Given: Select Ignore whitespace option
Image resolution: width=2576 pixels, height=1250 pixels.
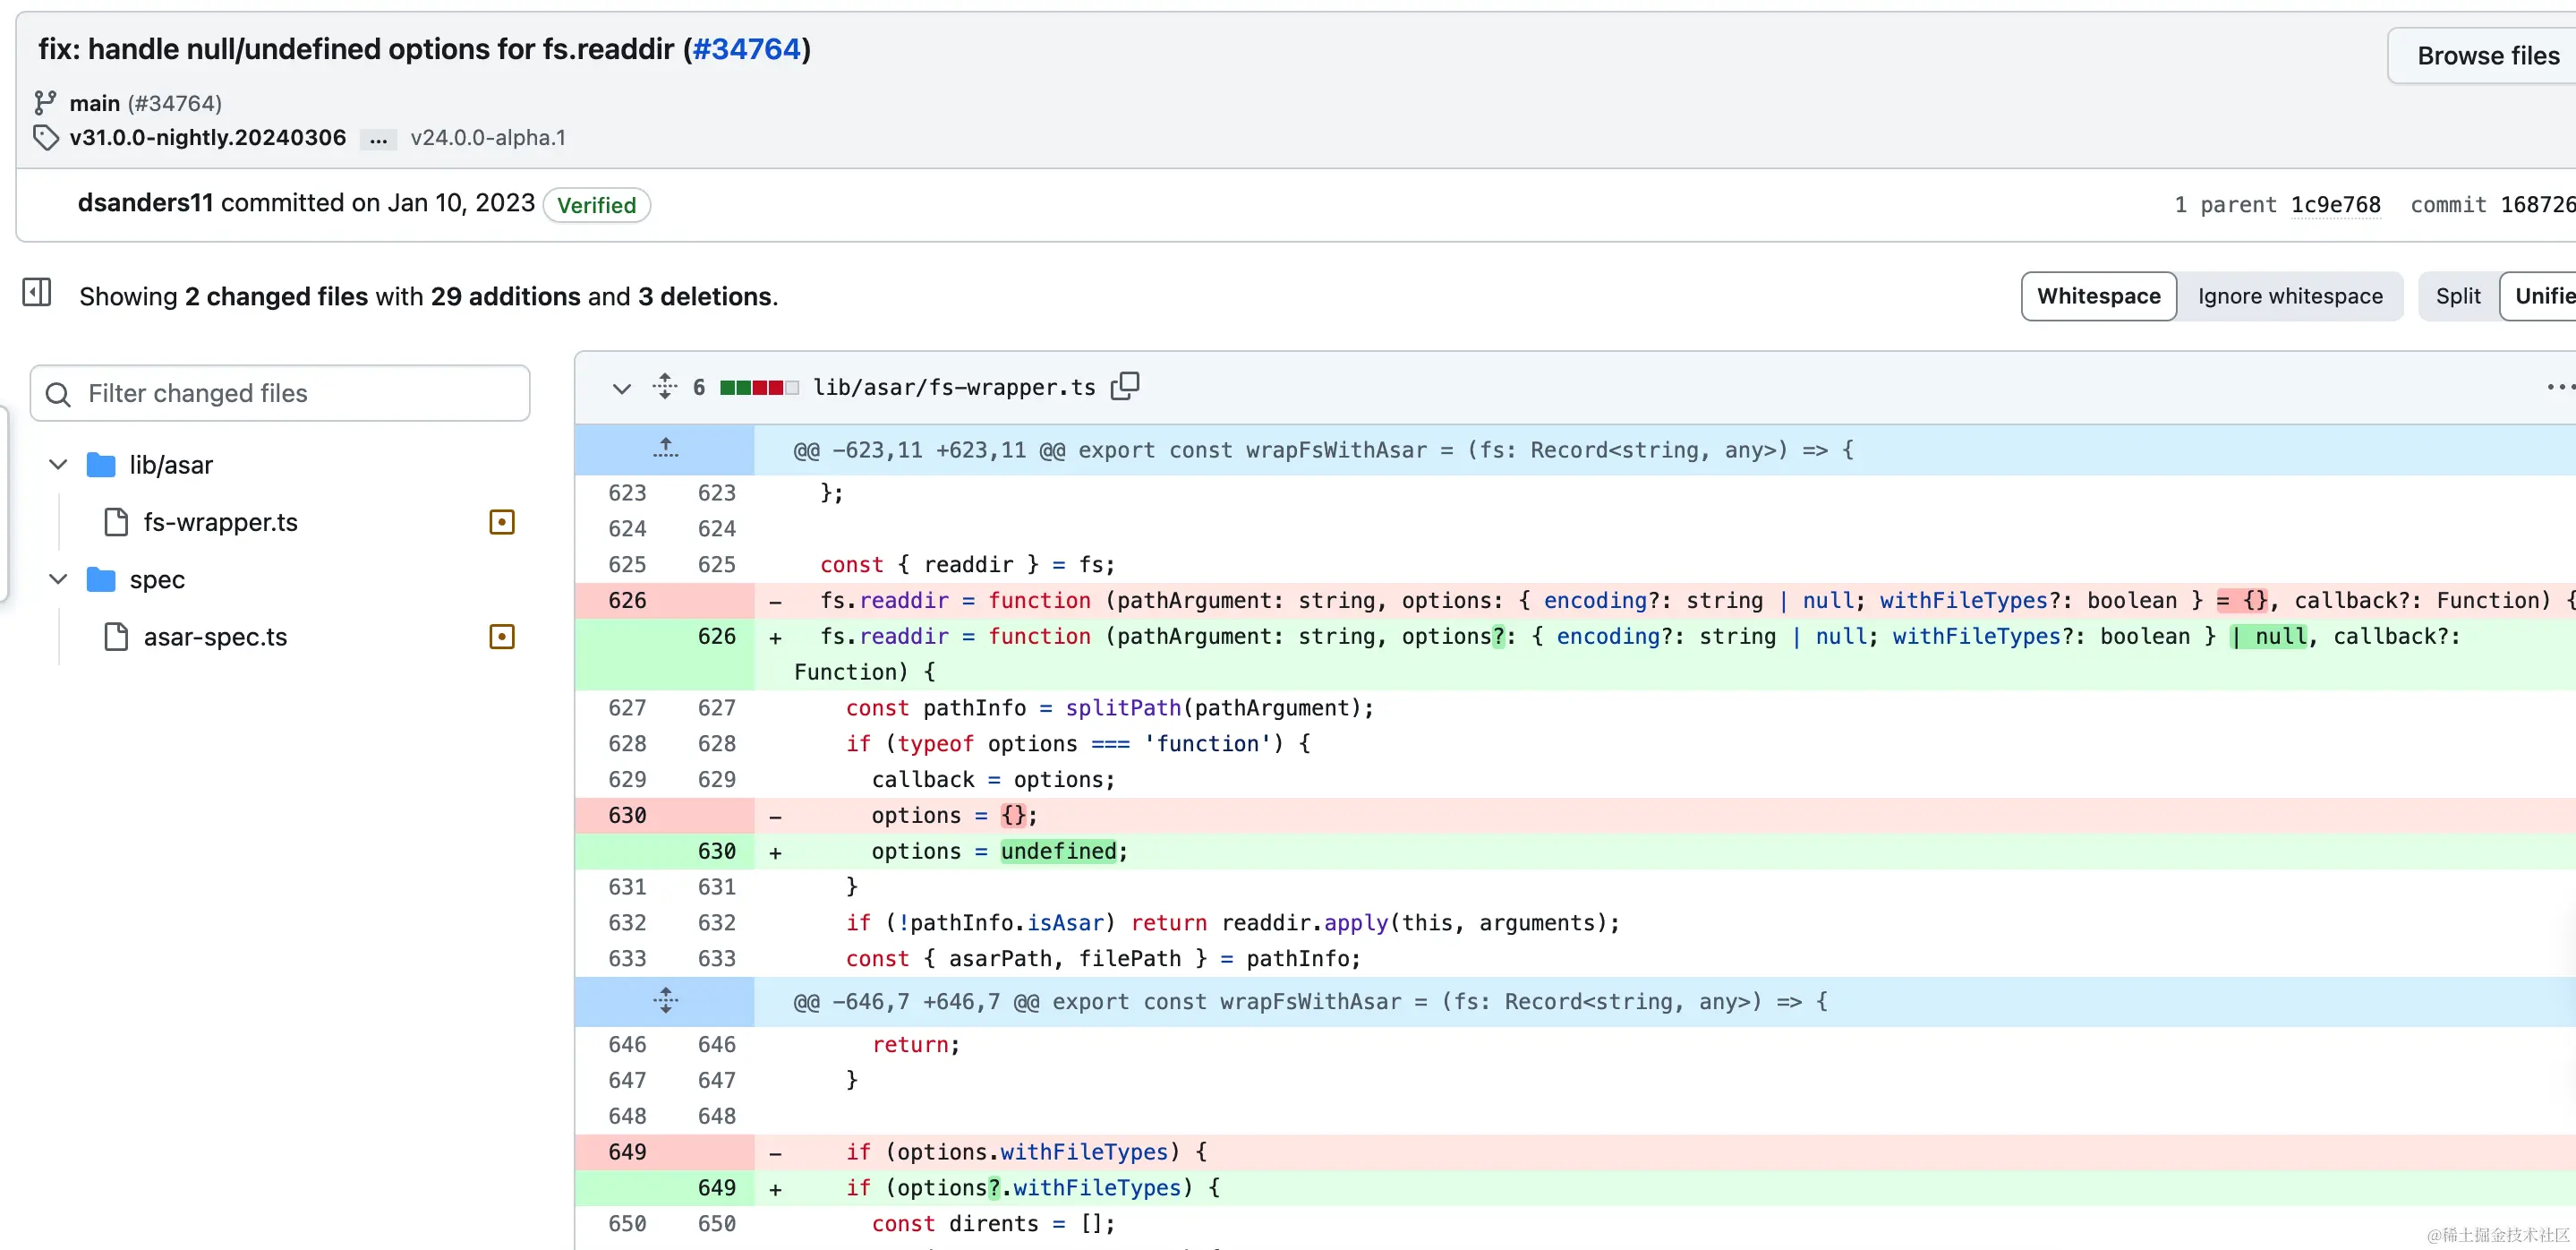Looking at the screenshot, I should point(2290,296).
